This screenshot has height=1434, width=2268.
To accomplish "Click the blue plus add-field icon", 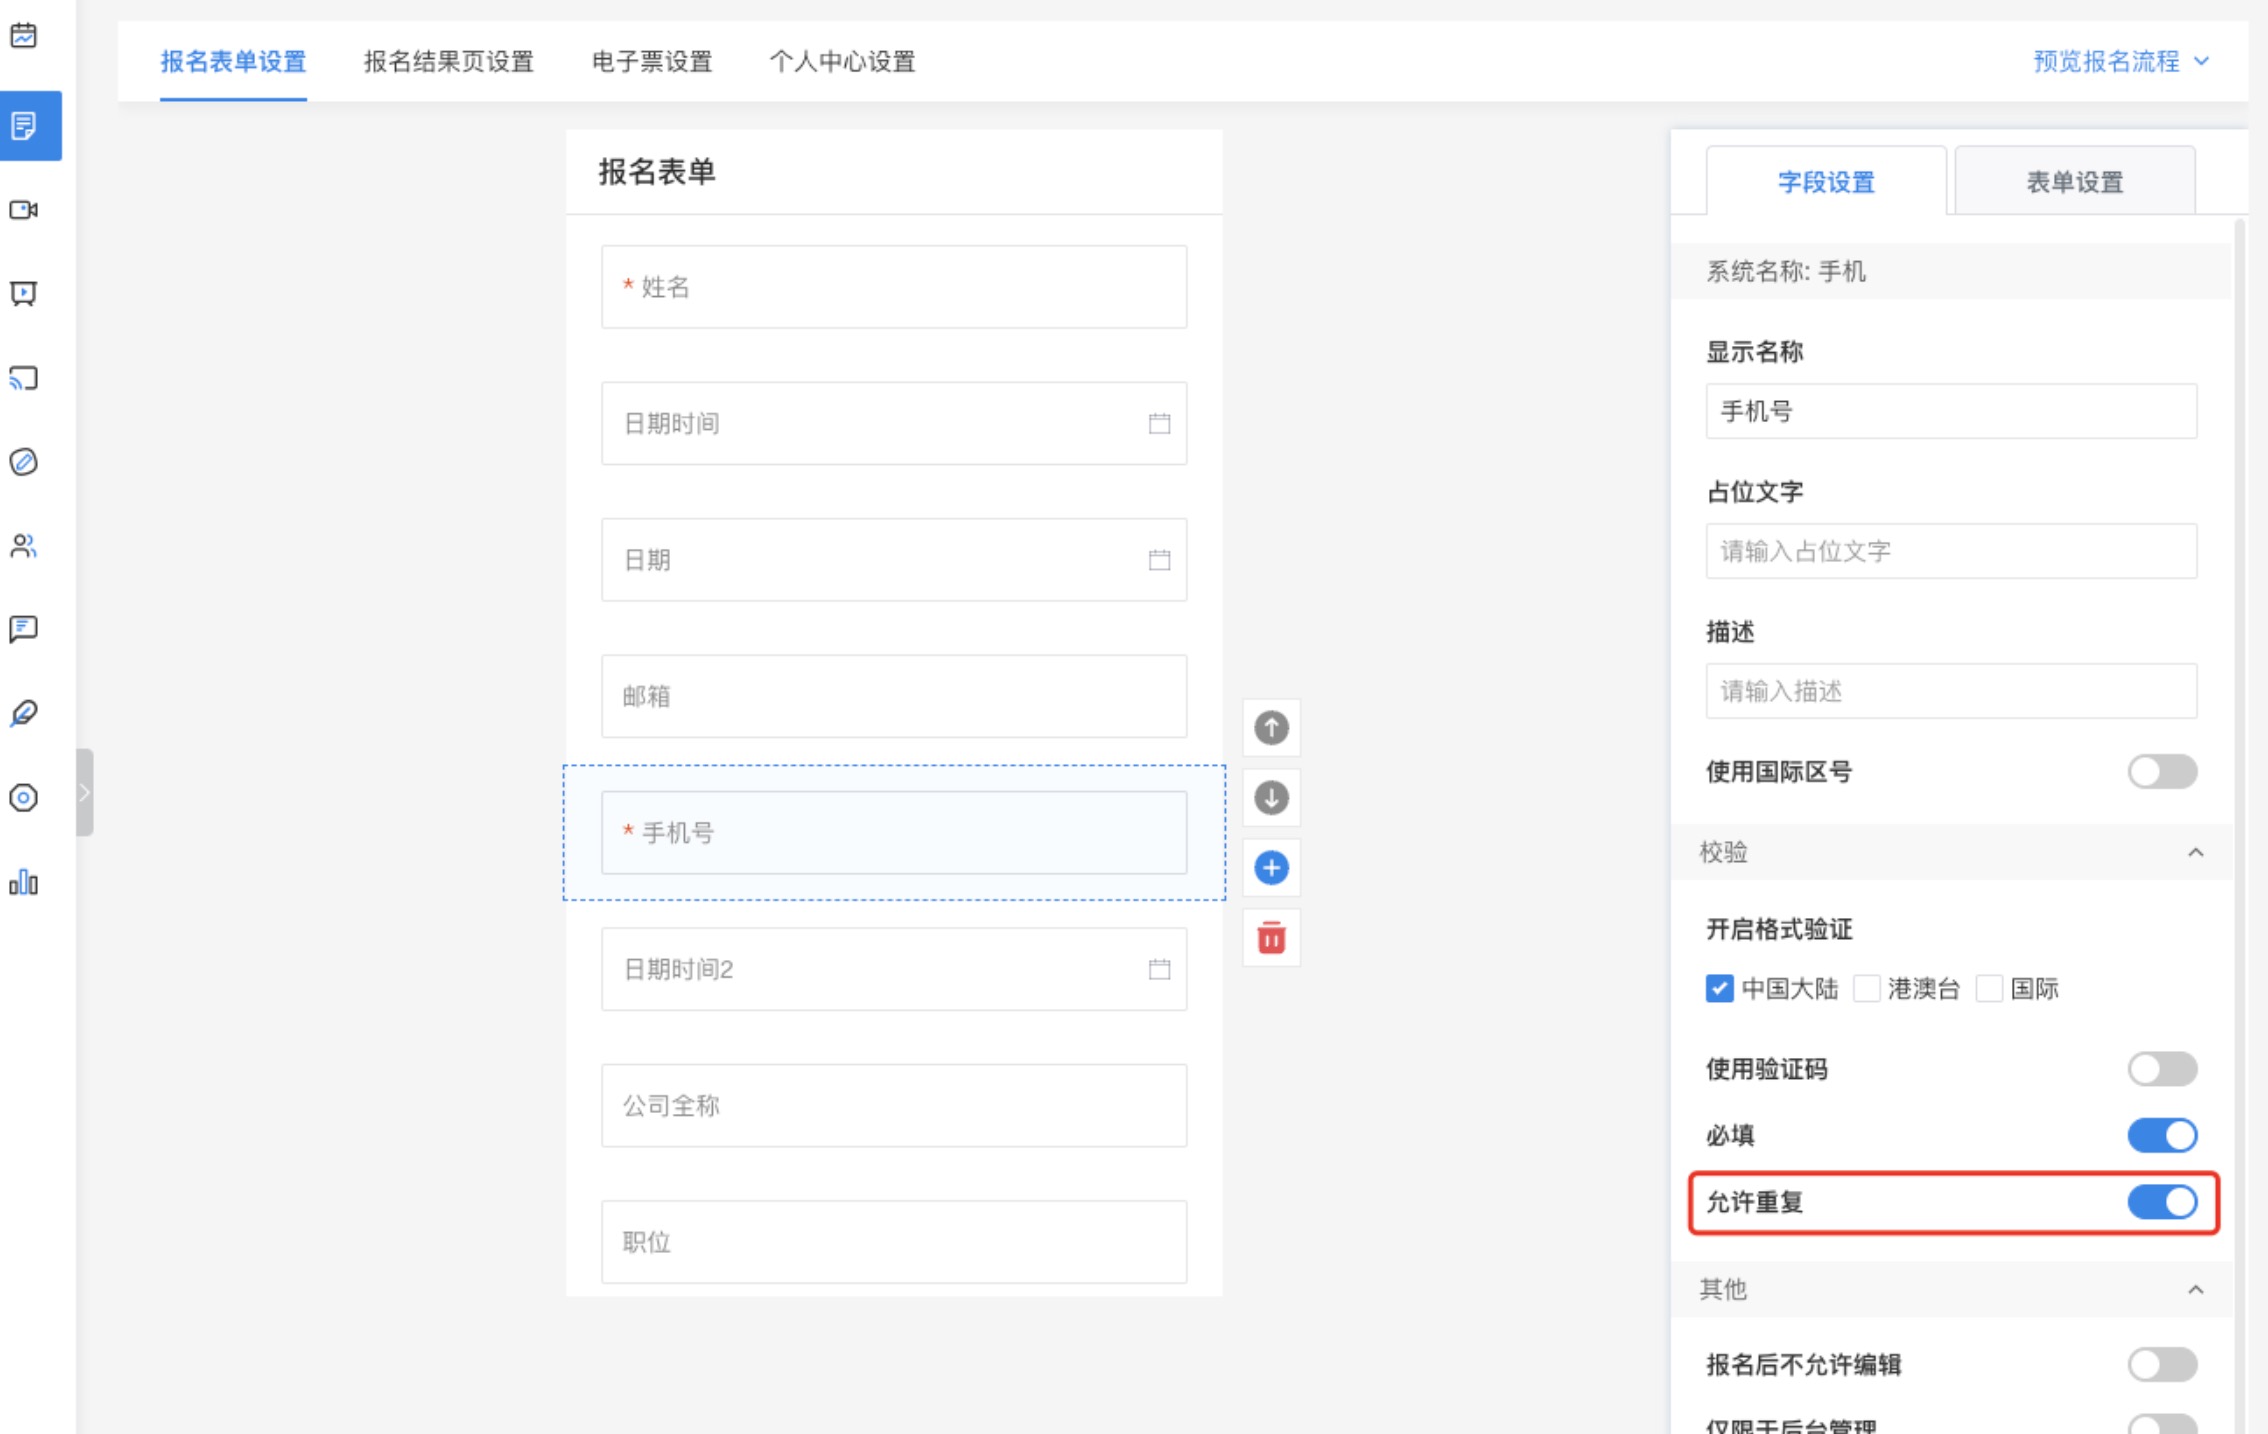I will pyautogui.click(x=1271, y=868).
